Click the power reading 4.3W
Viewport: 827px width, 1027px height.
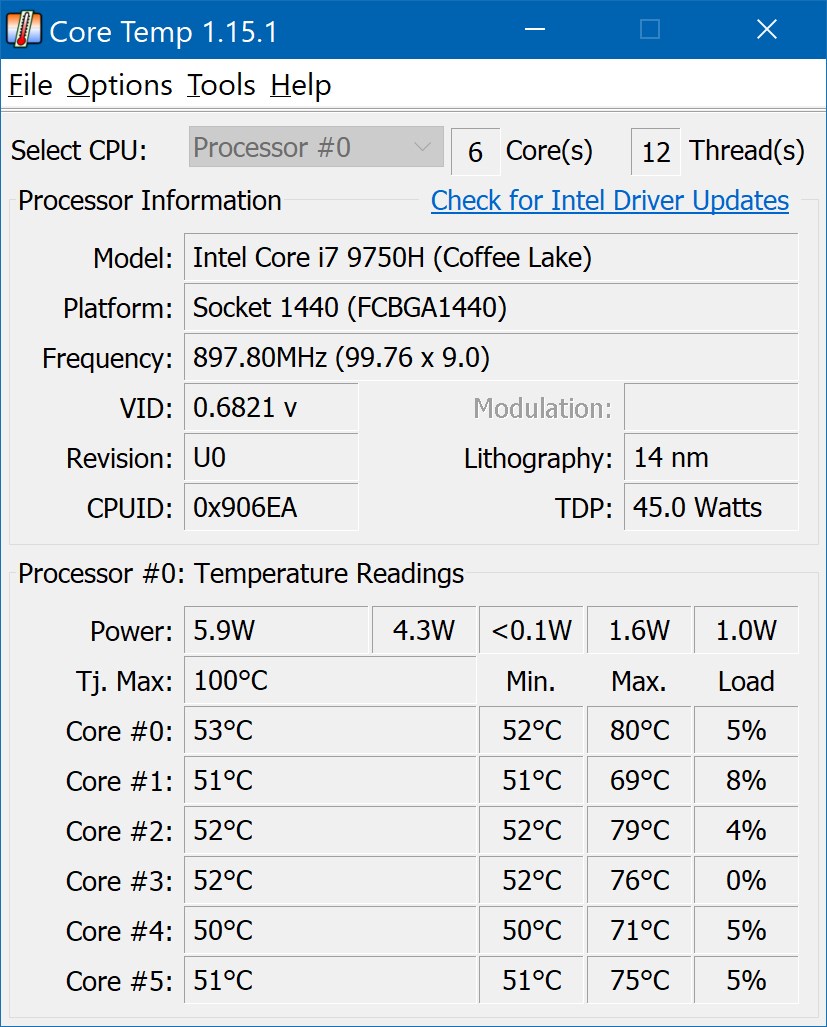[424, 630]
